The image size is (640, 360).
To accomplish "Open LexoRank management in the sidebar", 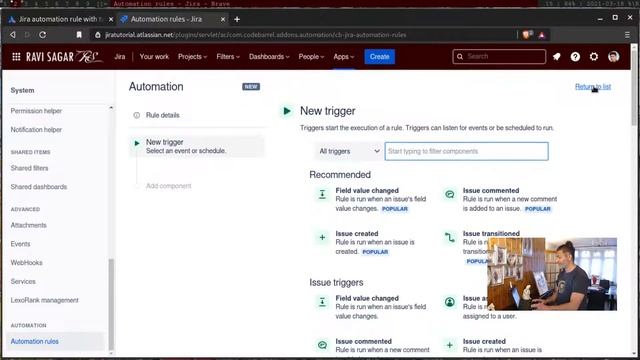I will (44, 300).
